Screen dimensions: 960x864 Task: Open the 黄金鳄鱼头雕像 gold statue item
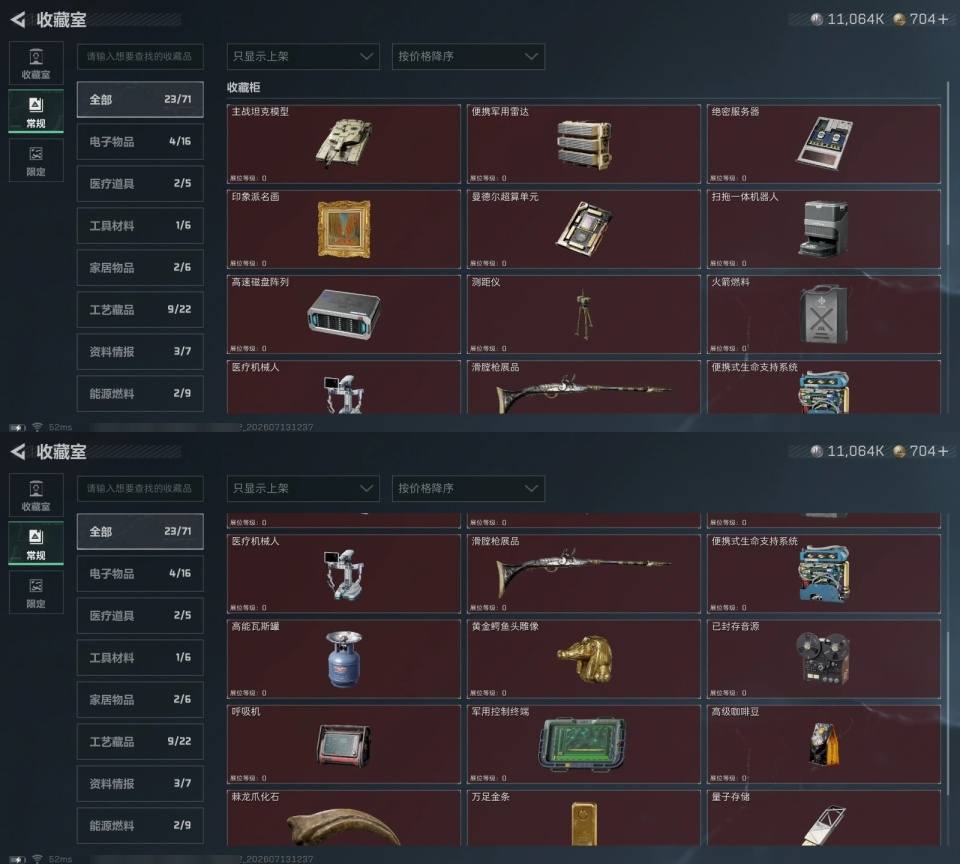(x=583, y=659)
